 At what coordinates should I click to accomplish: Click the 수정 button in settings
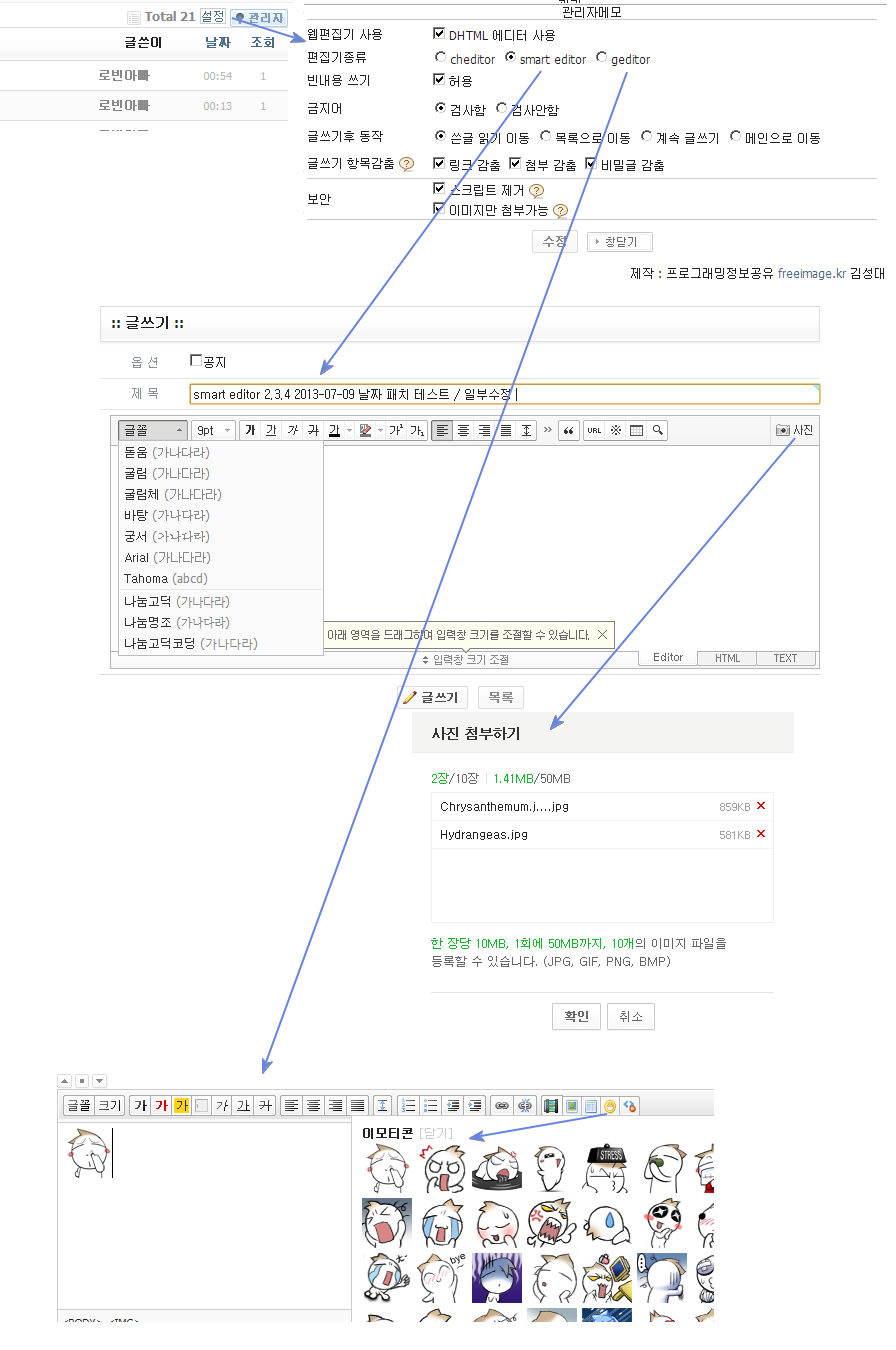click(554, 242)
